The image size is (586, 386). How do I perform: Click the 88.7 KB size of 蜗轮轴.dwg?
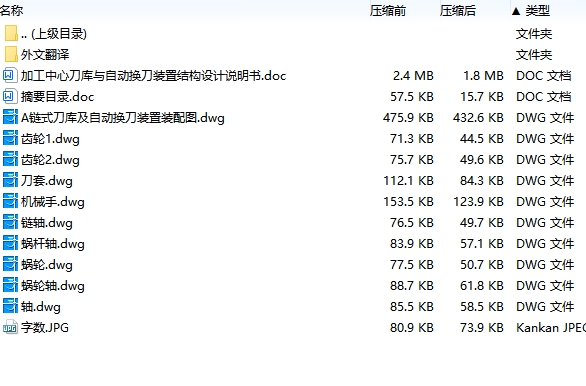point(412,285)
